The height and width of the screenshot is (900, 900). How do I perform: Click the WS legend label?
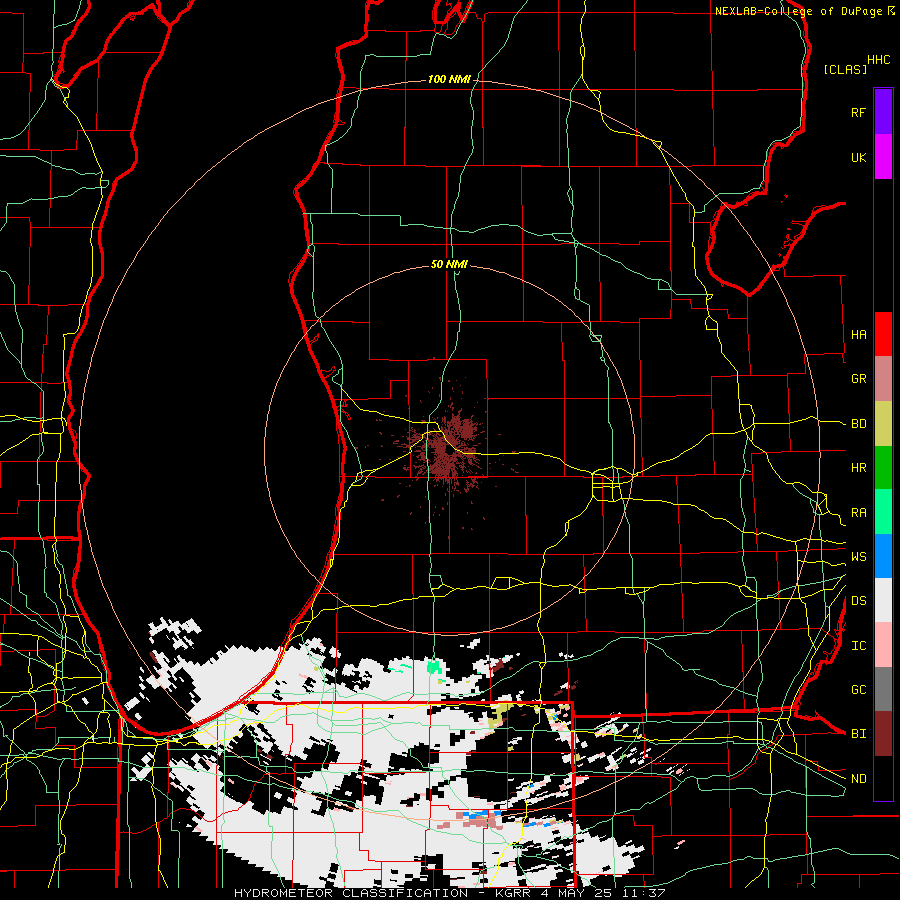point(859,557)
